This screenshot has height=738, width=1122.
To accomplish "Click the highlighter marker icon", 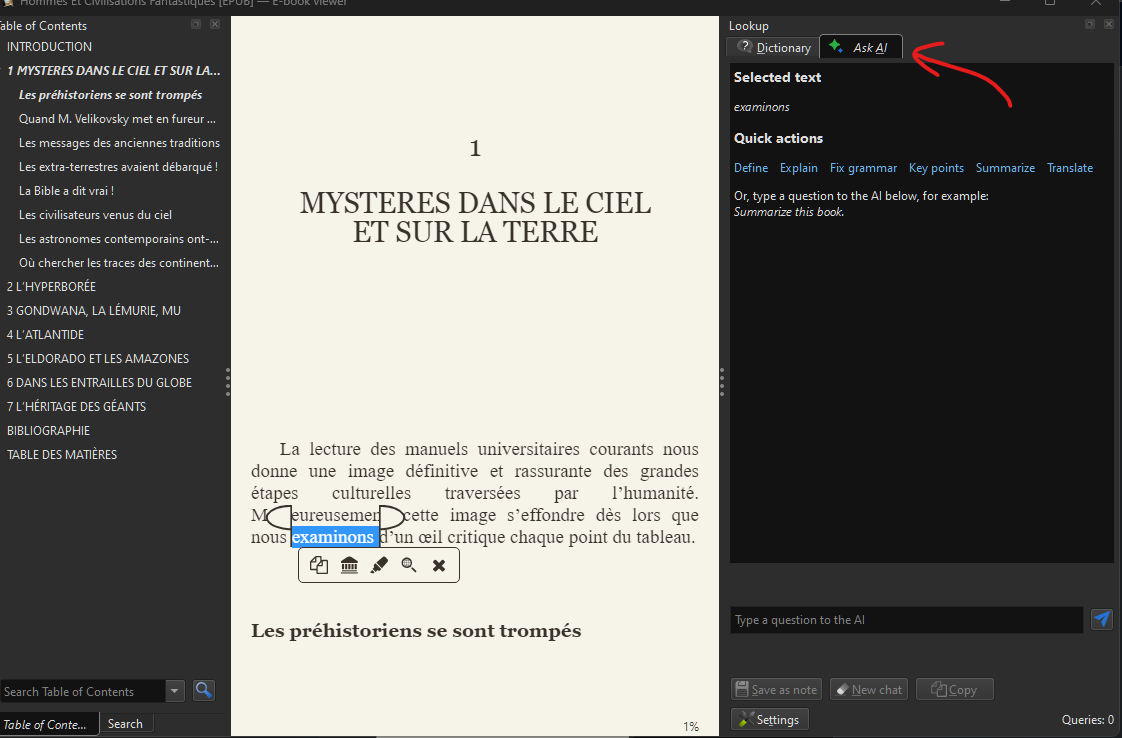I will pyautogui.click(x=379, y=565).
